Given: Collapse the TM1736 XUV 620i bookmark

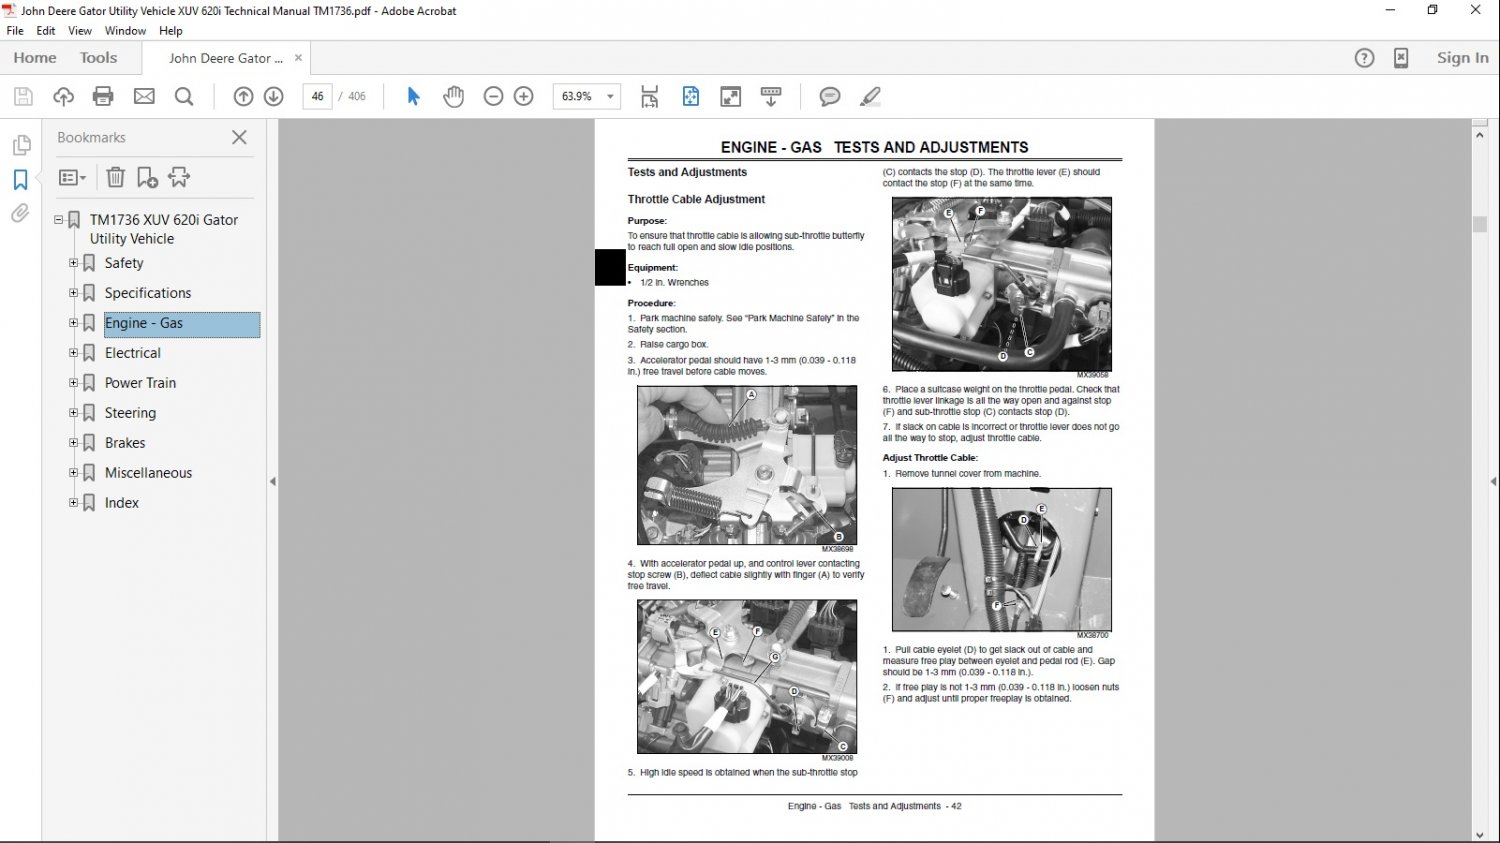Looking at the screenshot, I should tap(59, 219).
